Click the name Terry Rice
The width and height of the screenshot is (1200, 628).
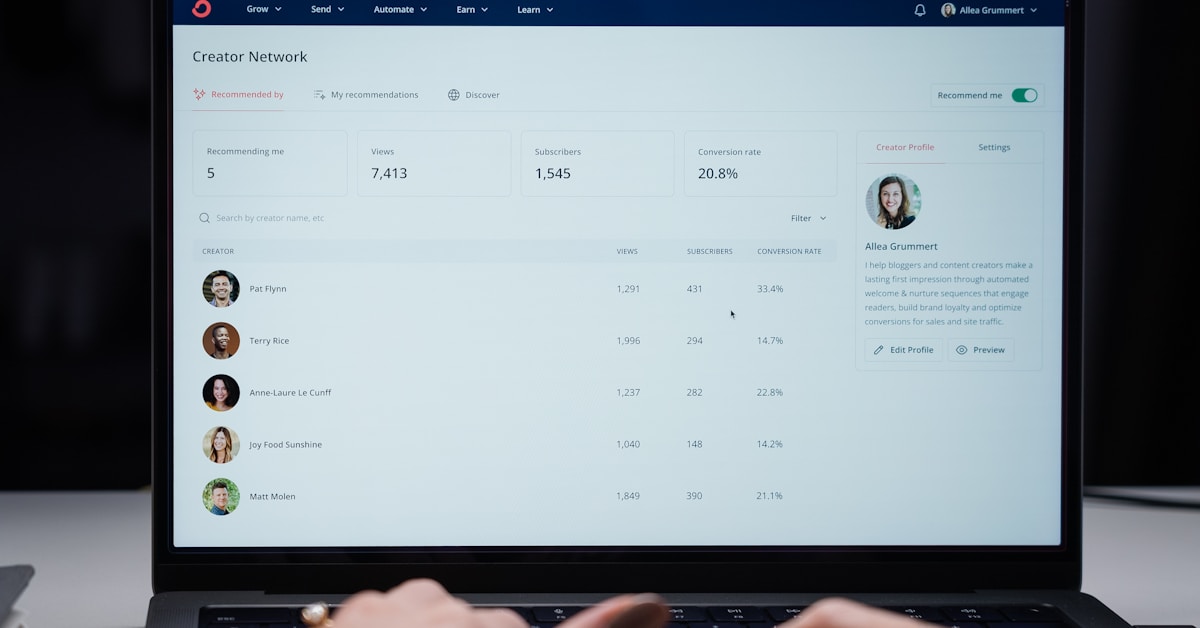click(269, 341)
